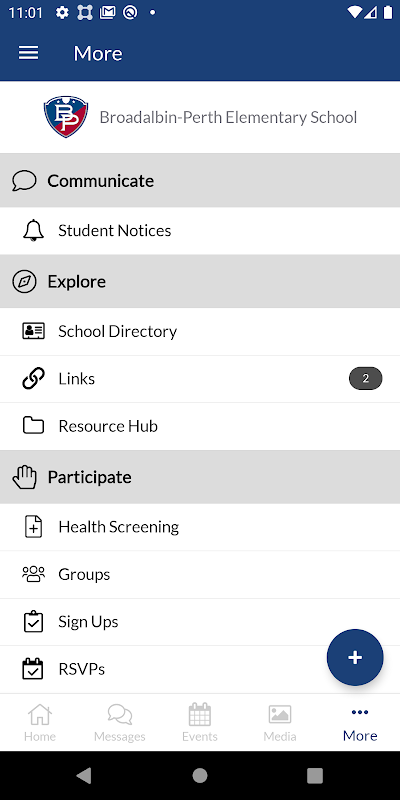Tap the Sign Ups clipboard icon

33,621
